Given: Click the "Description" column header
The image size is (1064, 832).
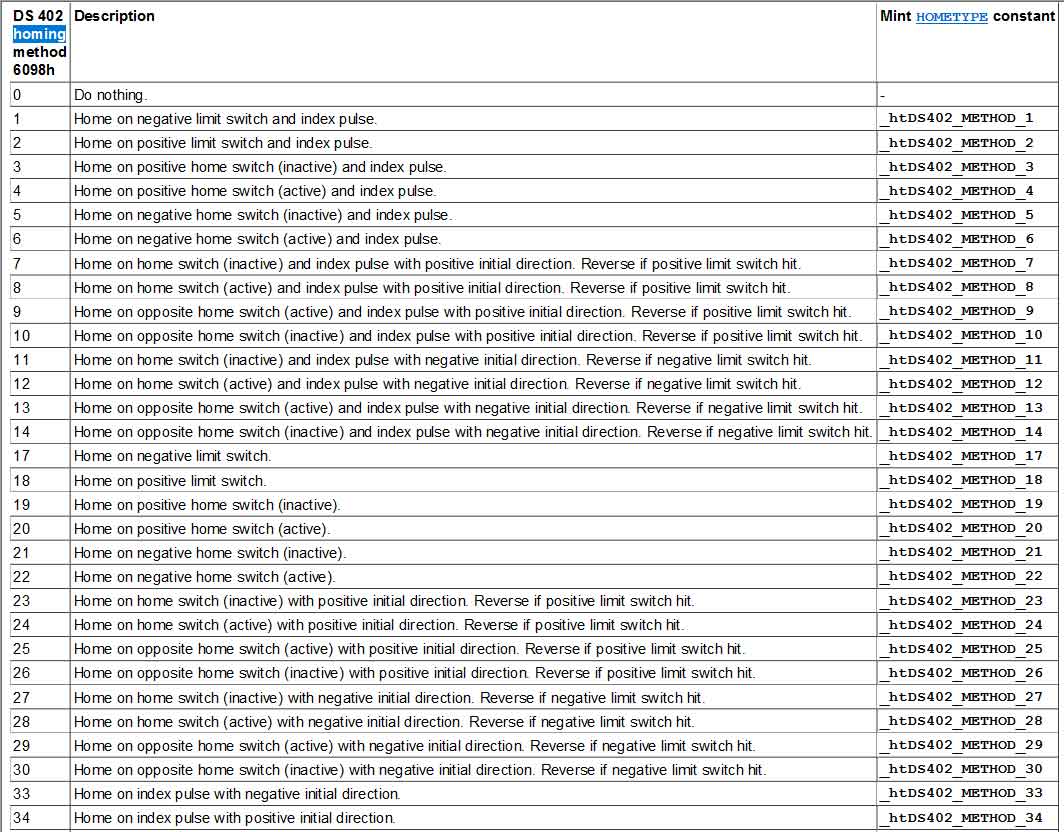Looking at the screenshot, I should (x=115, y=16).
